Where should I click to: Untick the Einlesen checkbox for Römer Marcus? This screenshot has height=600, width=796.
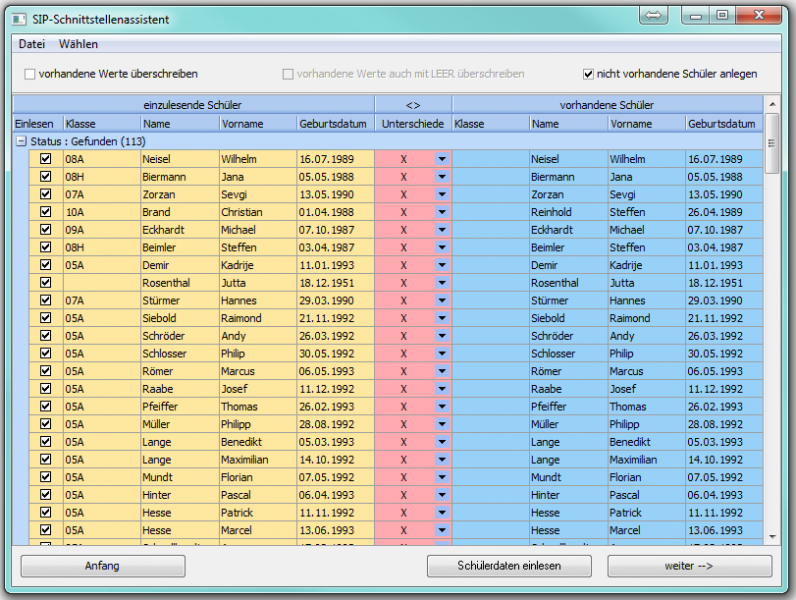[46, 371]
